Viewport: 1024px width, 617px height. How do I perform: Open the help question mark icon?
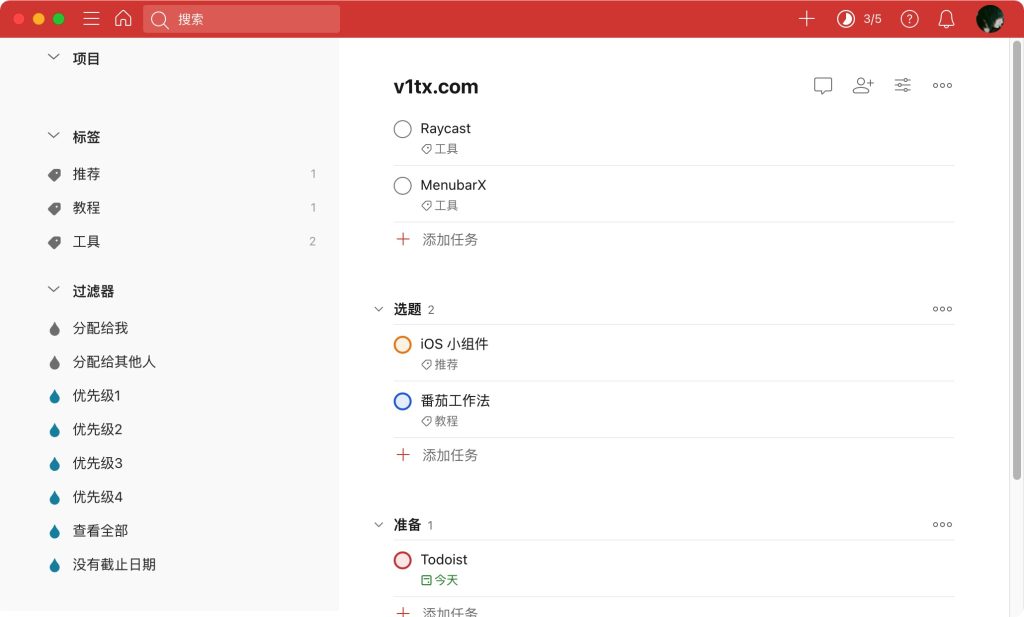(x=909, y=19)
